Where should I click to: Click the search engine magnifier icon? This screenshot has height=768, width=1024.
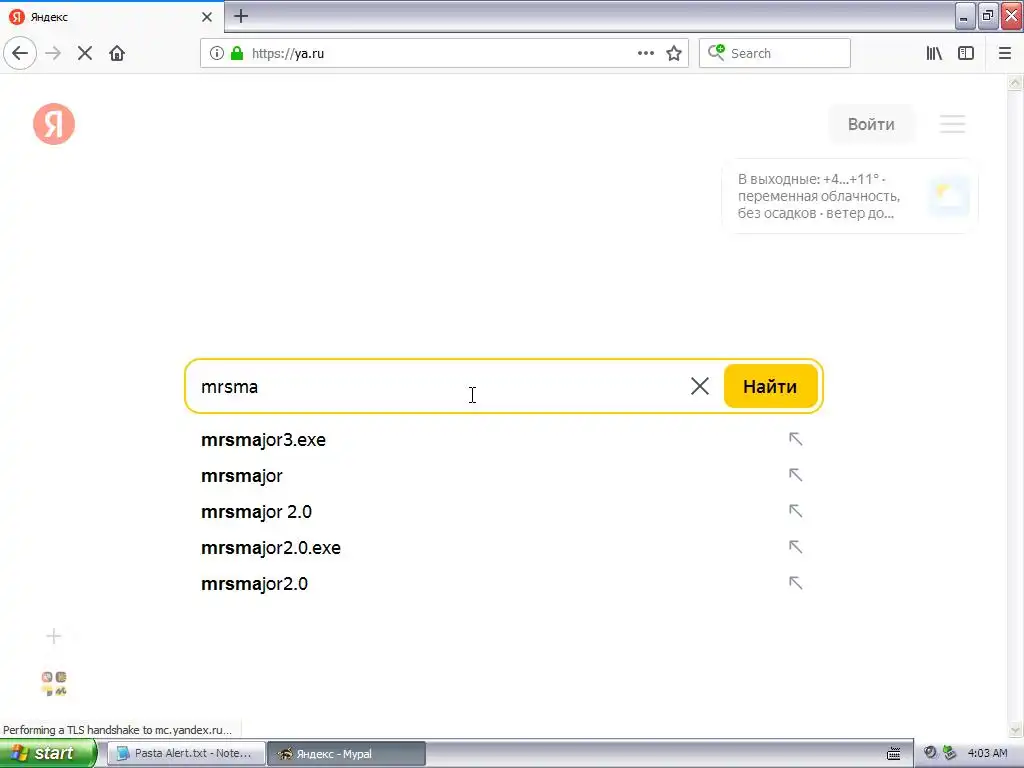(x=716, y=53)
